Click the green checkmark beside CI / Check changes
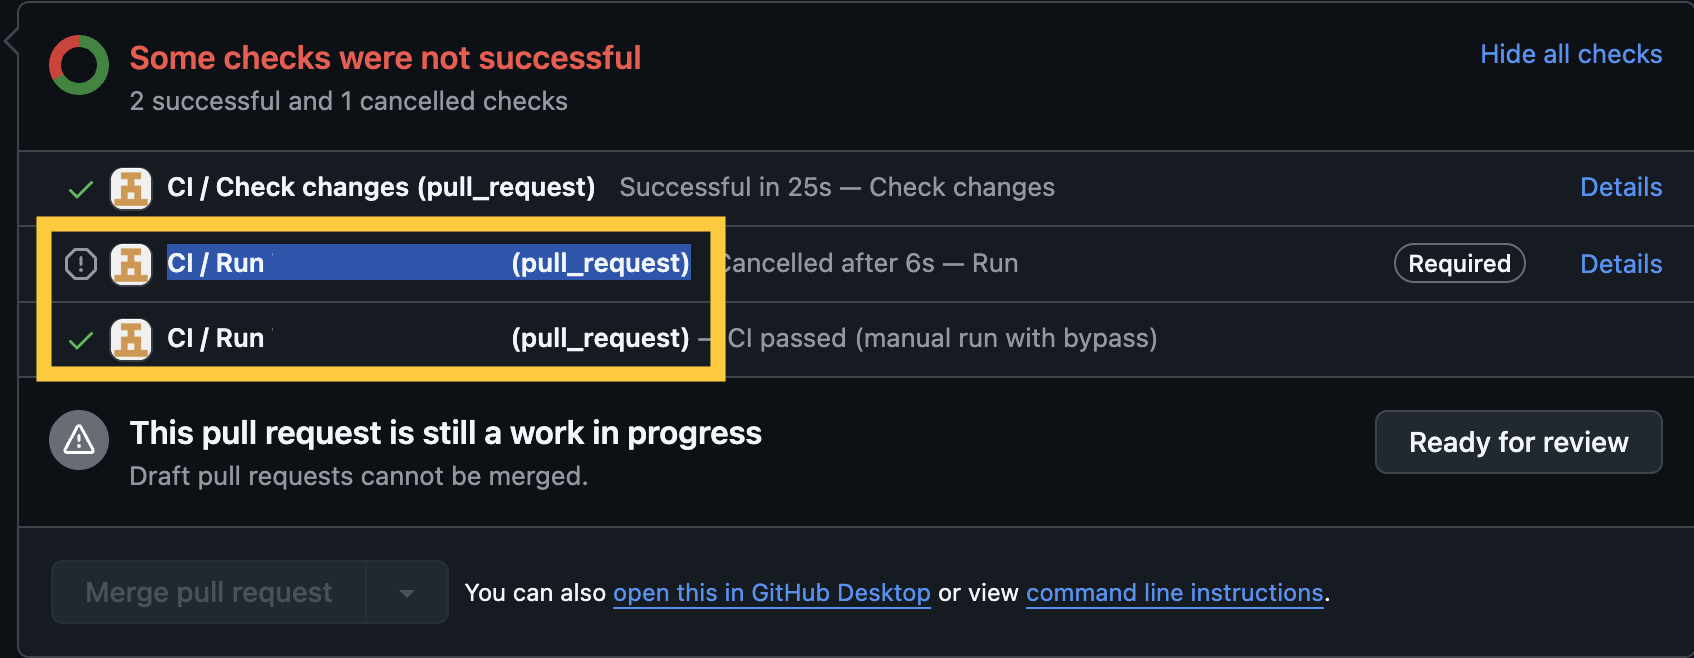This screenshot has height=658, width=1694. (79, 188)
